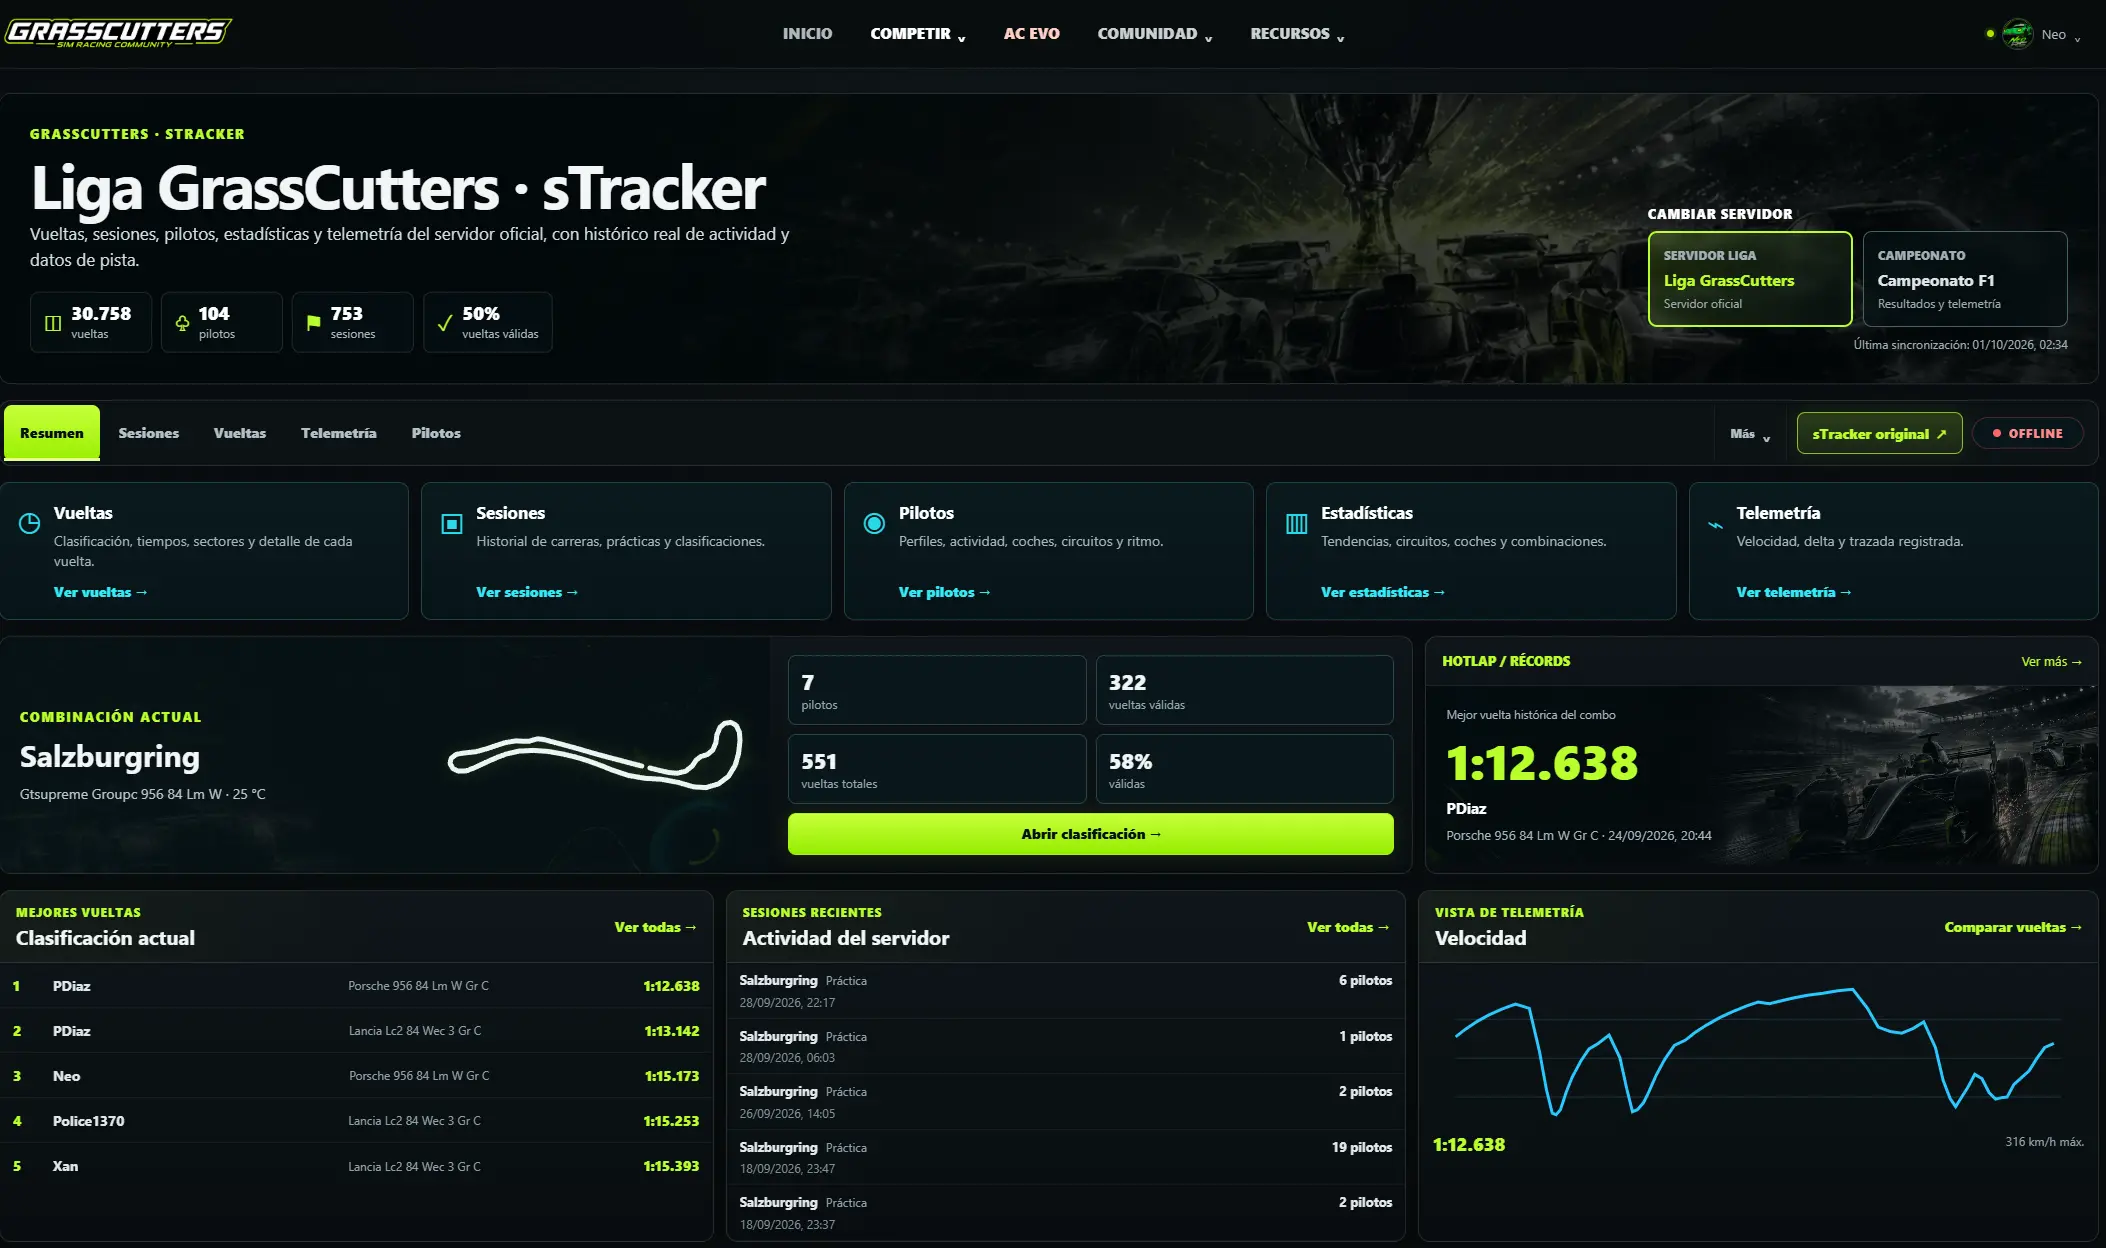Click the Salzburgring track outline image

coord(595,755)
